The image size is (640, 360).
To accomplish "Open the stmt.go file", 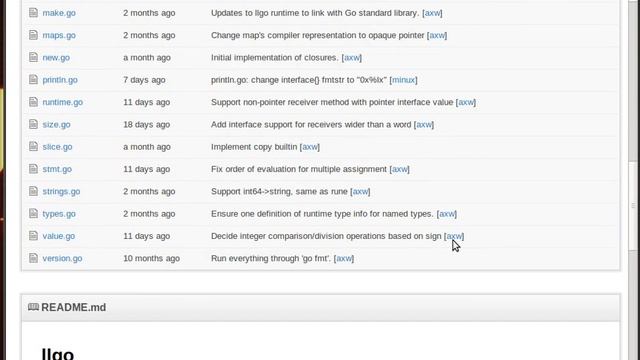I will tap(57, 169).
